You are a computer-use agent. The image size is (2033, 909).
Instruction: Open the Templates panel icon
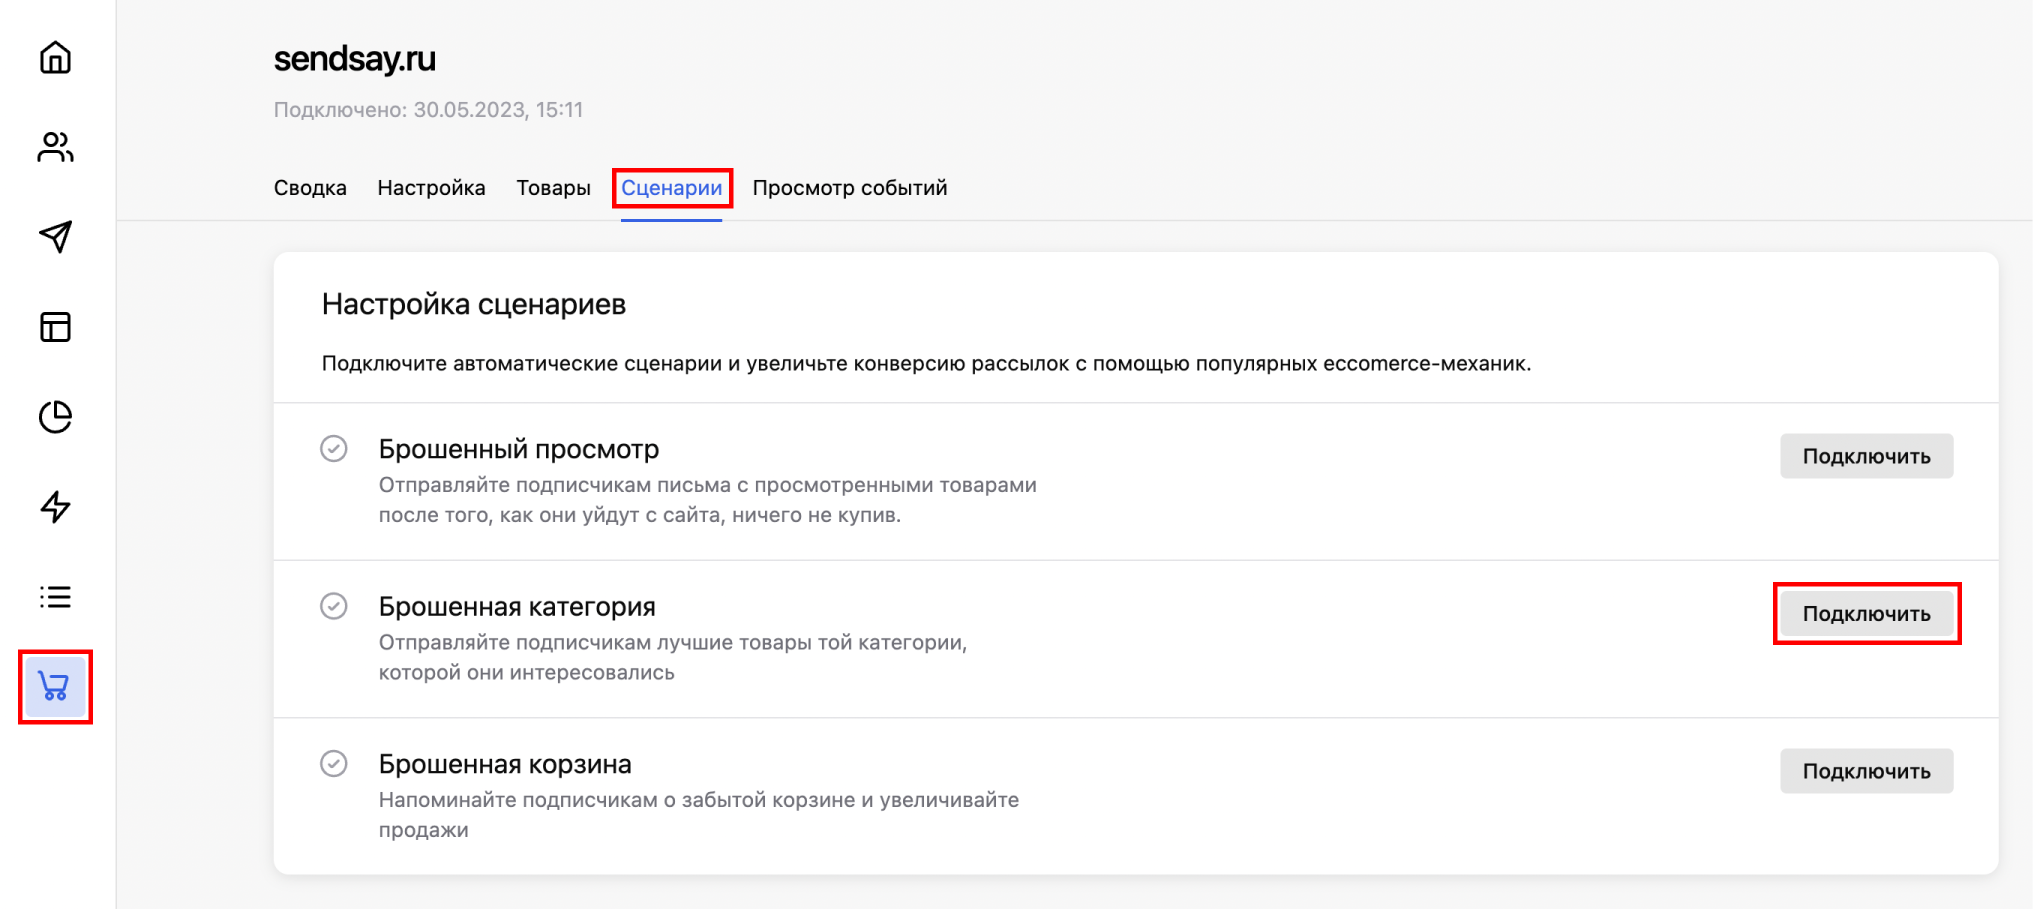tap(55, 327)
